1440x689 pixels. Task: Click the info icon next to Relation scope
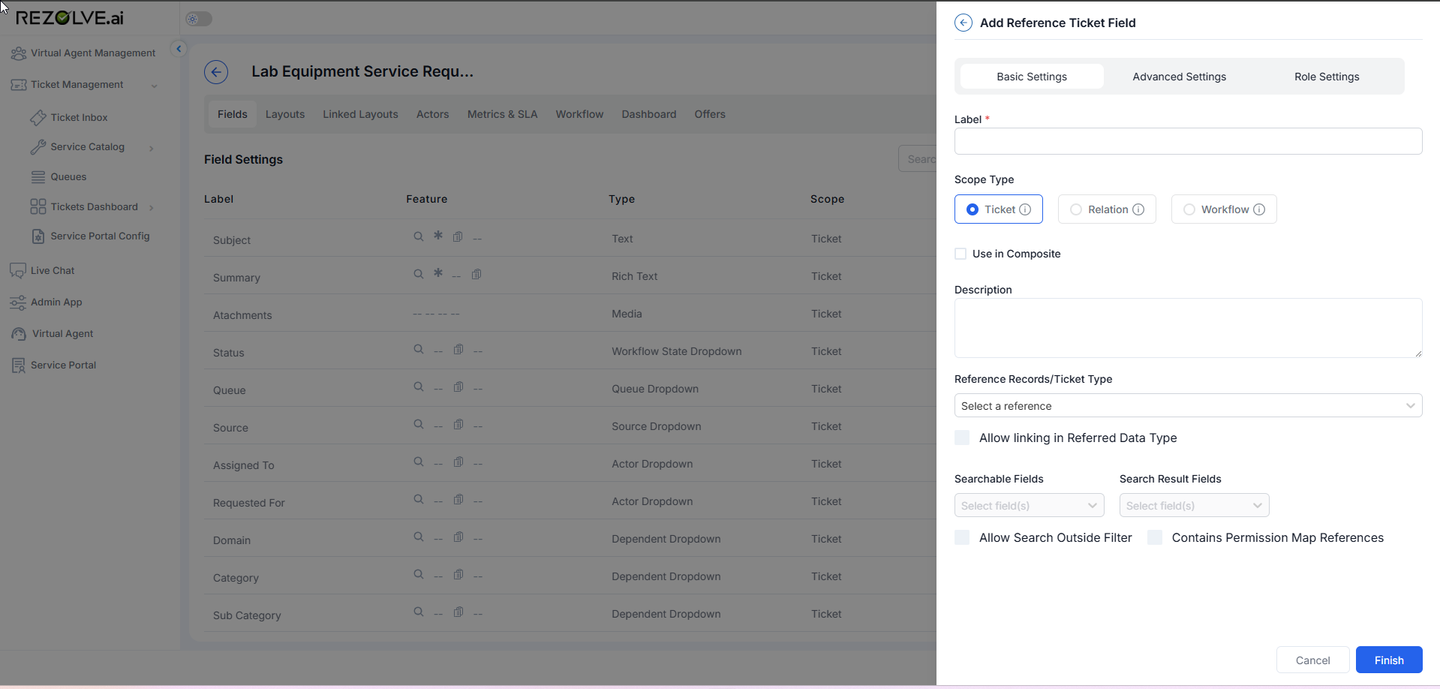(x=1138, y=210)
